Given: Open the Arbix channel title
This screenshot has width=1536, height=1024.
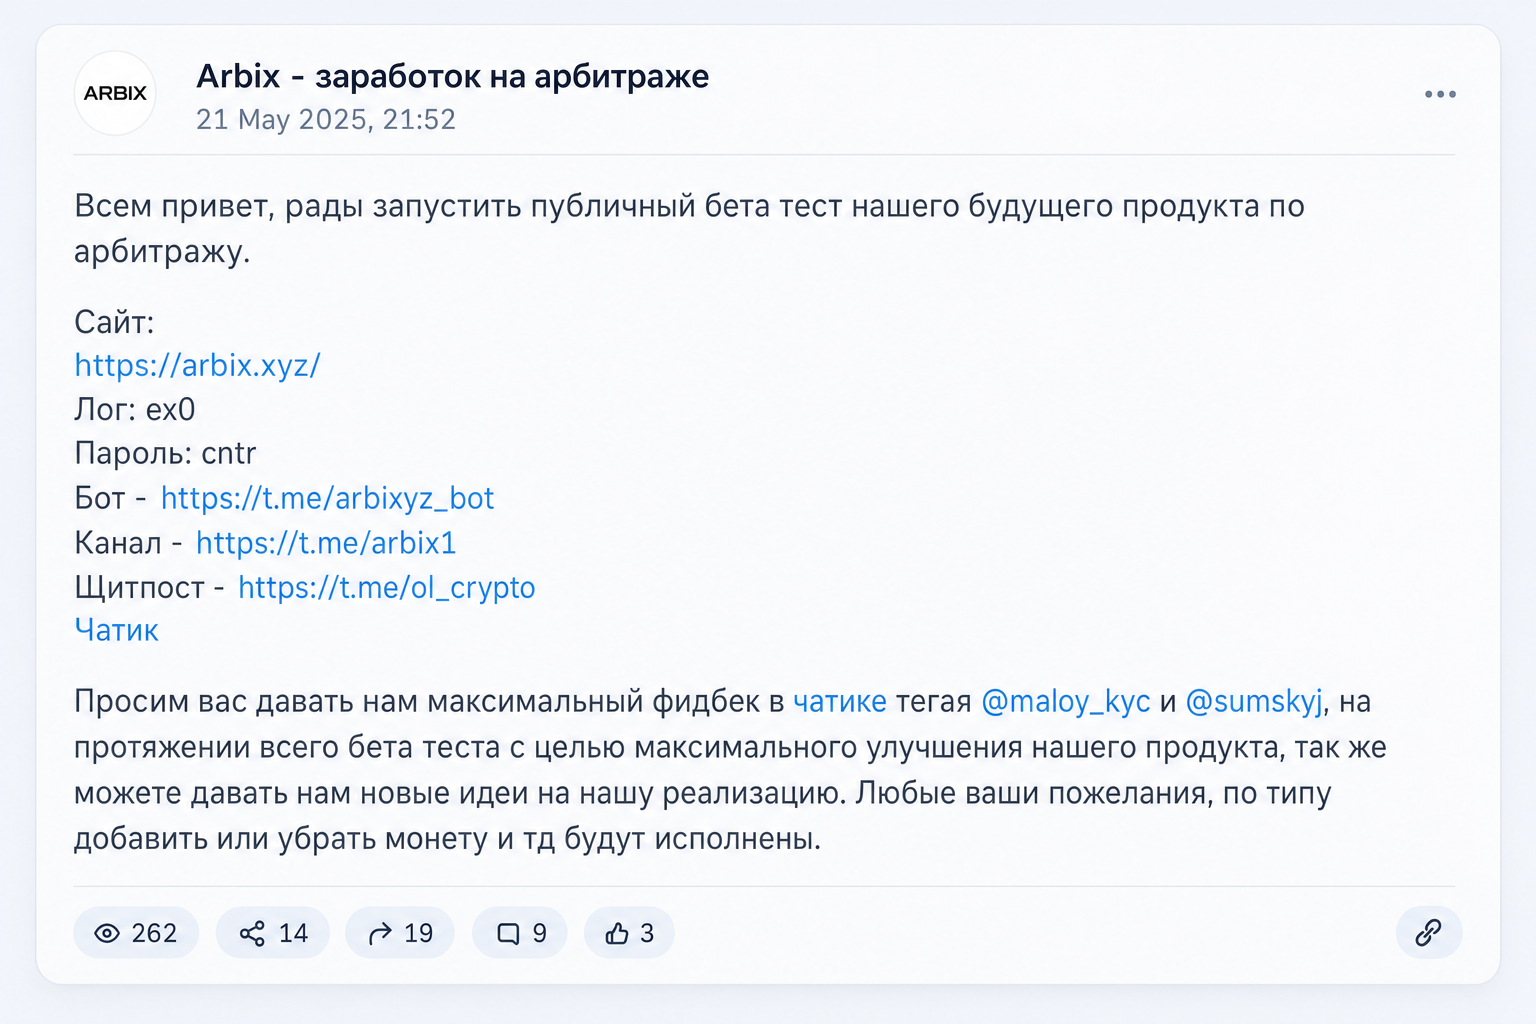Looking at the screenshot, I should pyautogui.click(x=452, y=76).
